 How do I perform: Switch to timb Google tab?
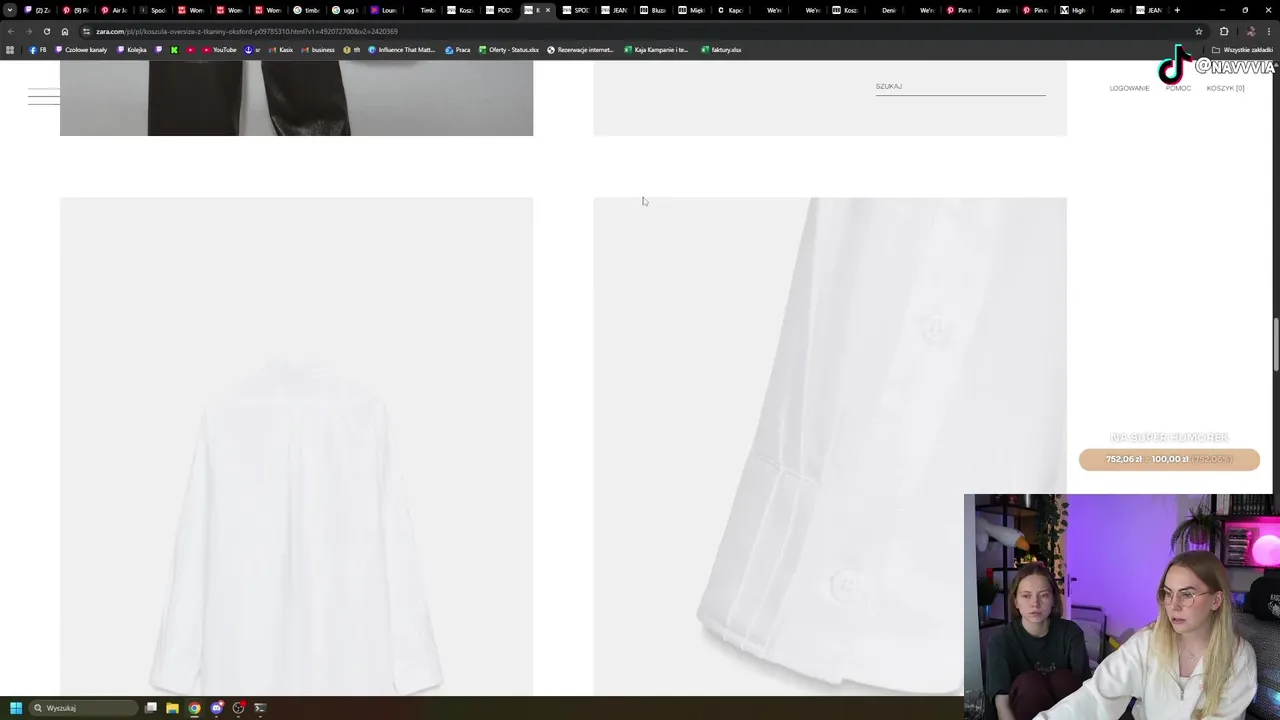coord(307,10)
